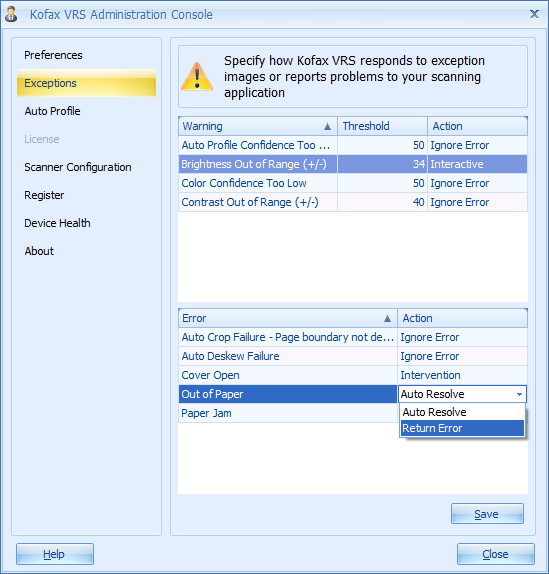Toggle the Warning column sort arrow
Image resolution: width=549 pixels, height=574 pixels.
tap(327, 126)
